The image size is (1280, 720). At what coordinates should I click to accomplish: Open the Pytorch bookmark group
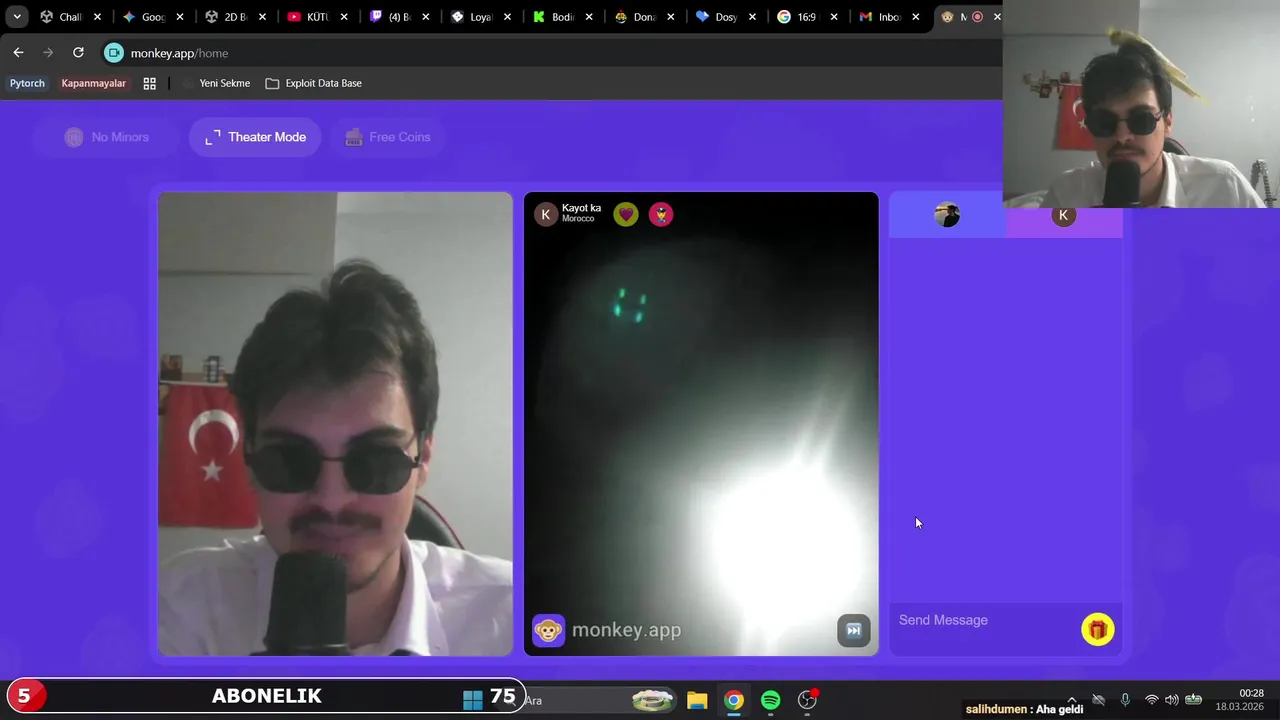pyautogui.click(x=27, y=83)
